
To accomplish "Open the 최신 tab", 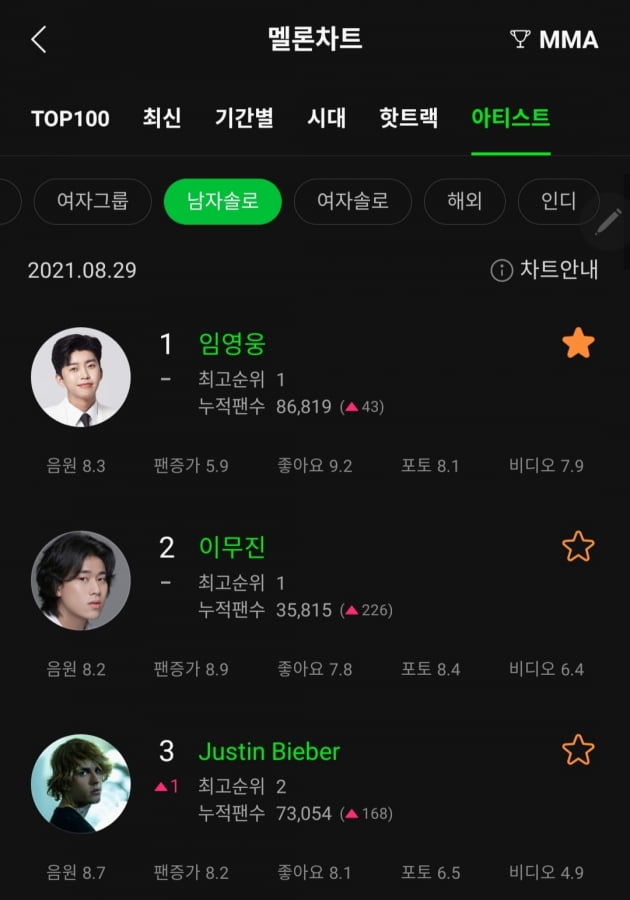I will [162, 118].
